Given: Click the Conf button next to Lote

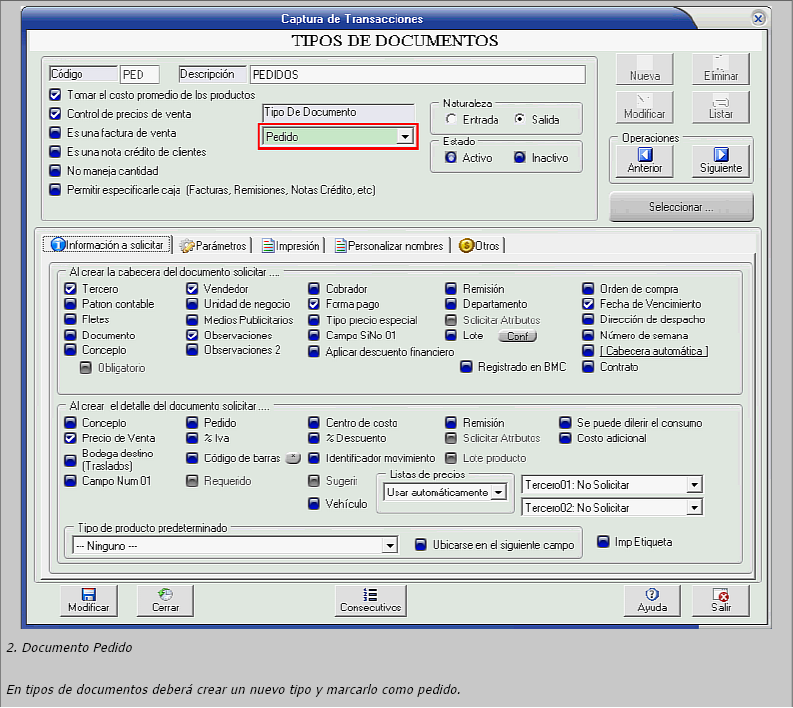Looking at the screenshot, I should (x=517, y=336).
